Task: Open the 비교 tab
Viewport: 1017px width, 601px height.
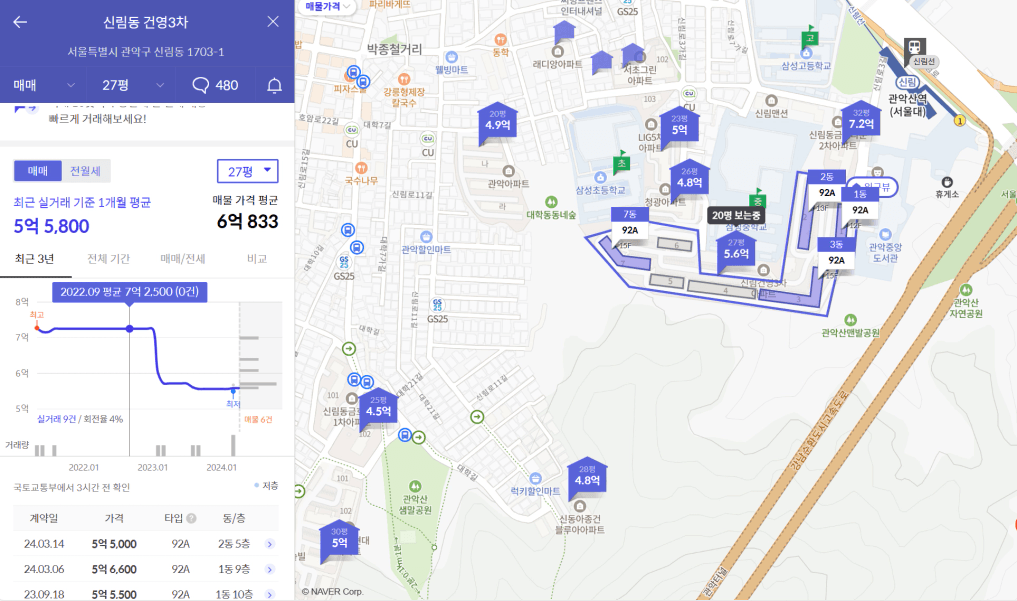Action: (257, 259)
